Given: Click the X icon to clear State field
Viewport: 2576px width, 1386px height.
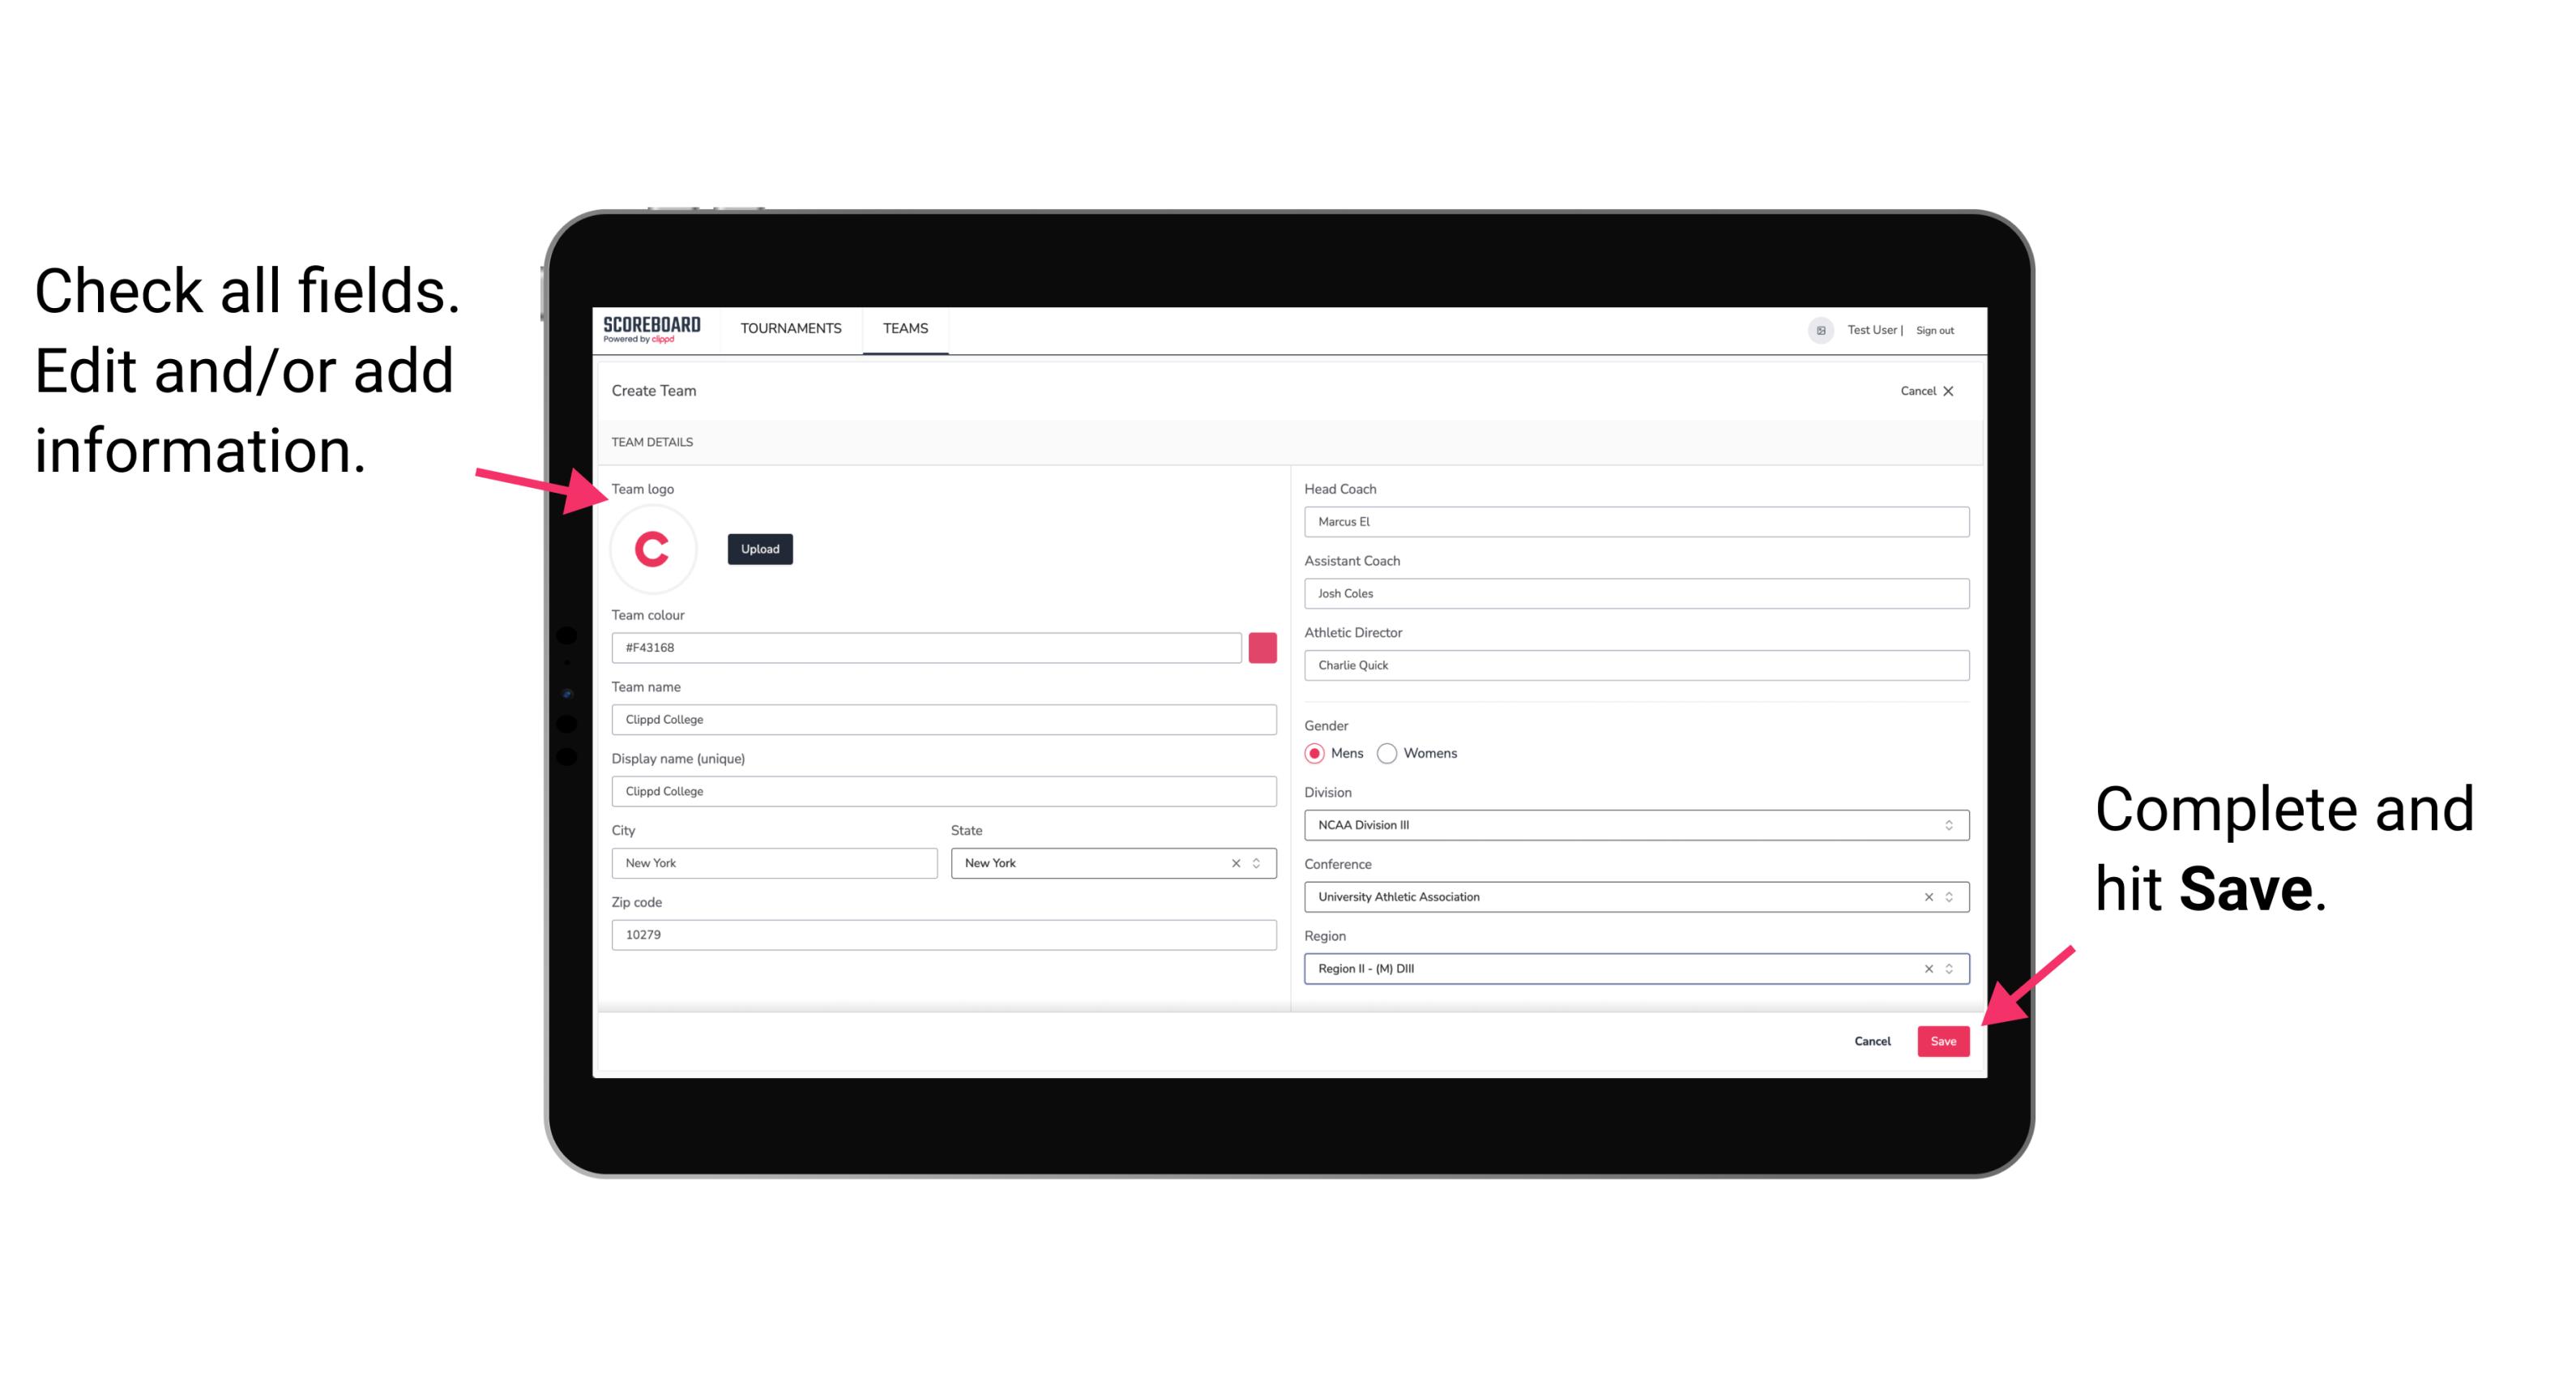Looking at the screenshot, I should coord(1233,862).
